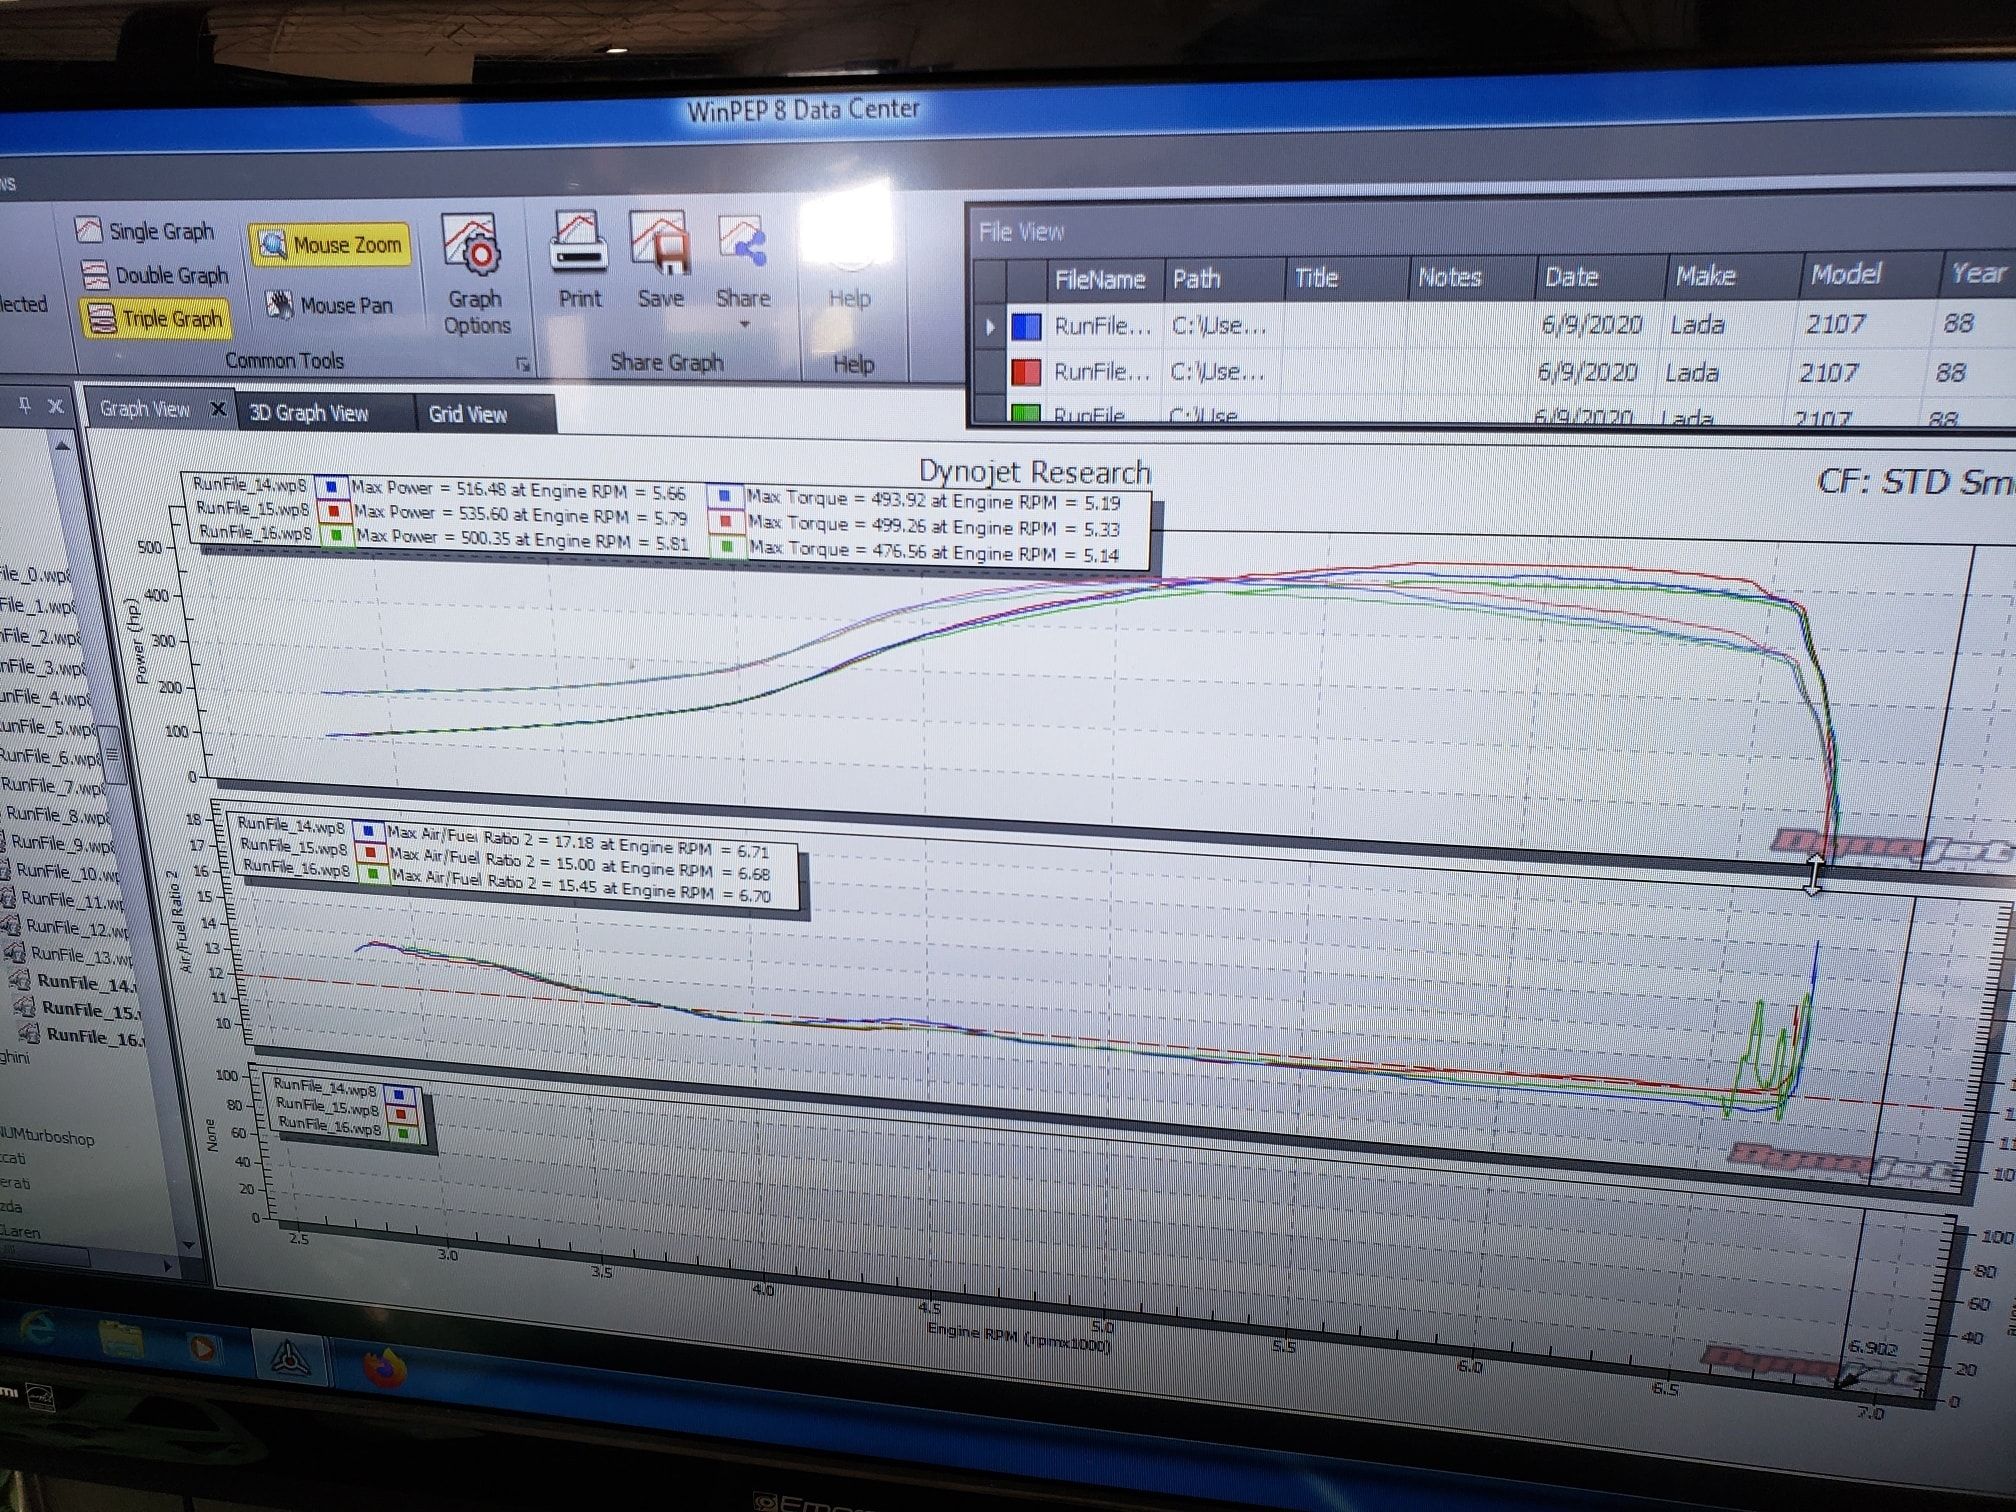Close the left file tree panel
2016x1512 pixels.
[56, 405]
